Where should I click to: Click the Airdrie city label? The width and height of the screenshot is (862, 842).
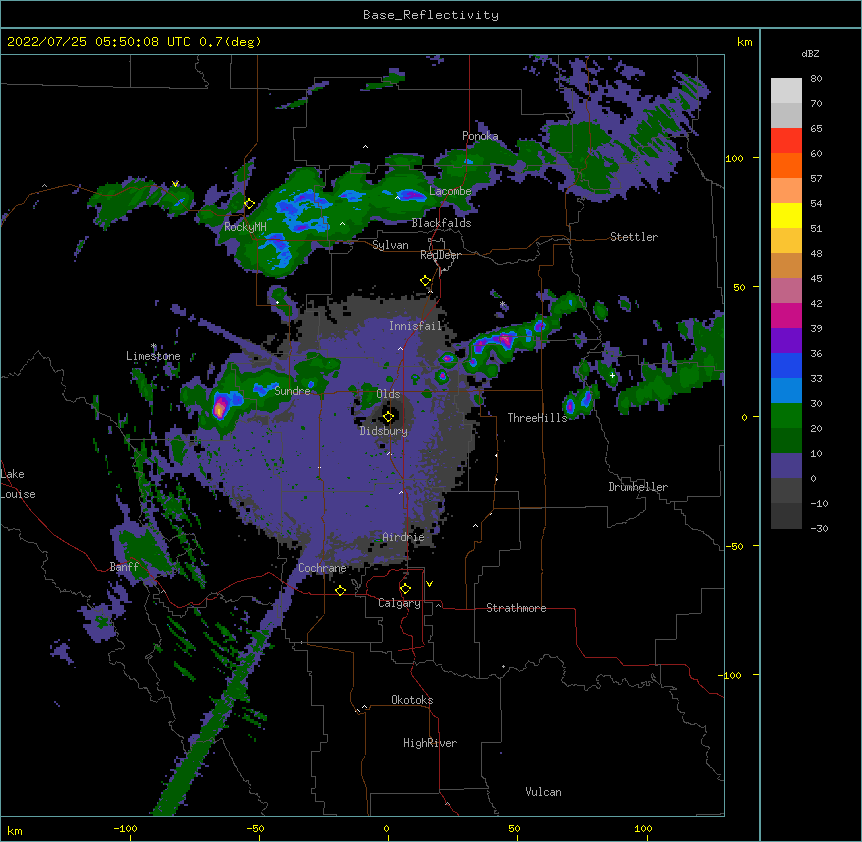click(x=404, y=537)
